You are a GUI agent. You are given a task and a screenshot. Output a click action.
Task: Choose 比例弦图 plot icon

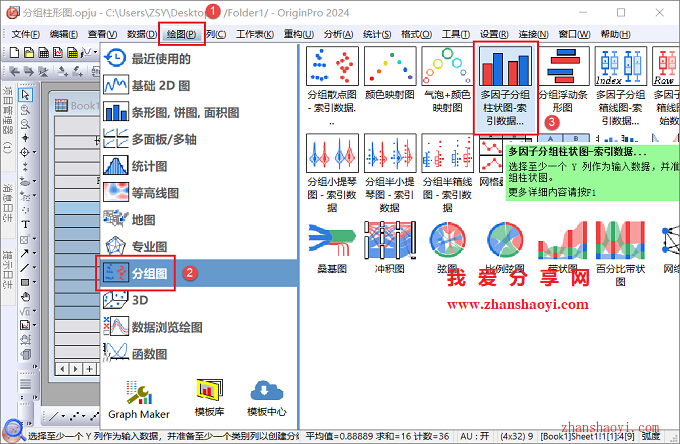click(505, 240)
